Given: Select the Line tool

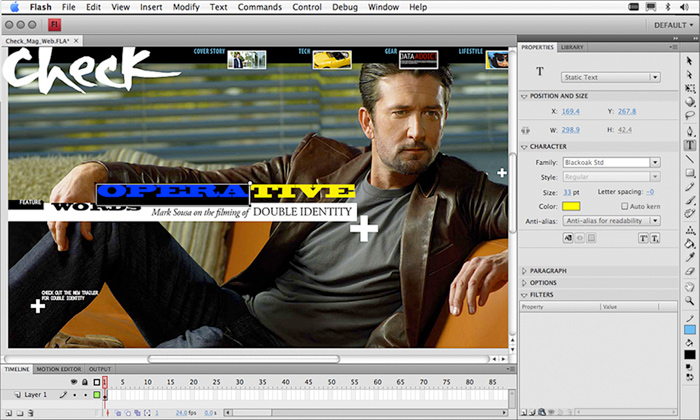Looking at the screenshot, I should [690, 159].
